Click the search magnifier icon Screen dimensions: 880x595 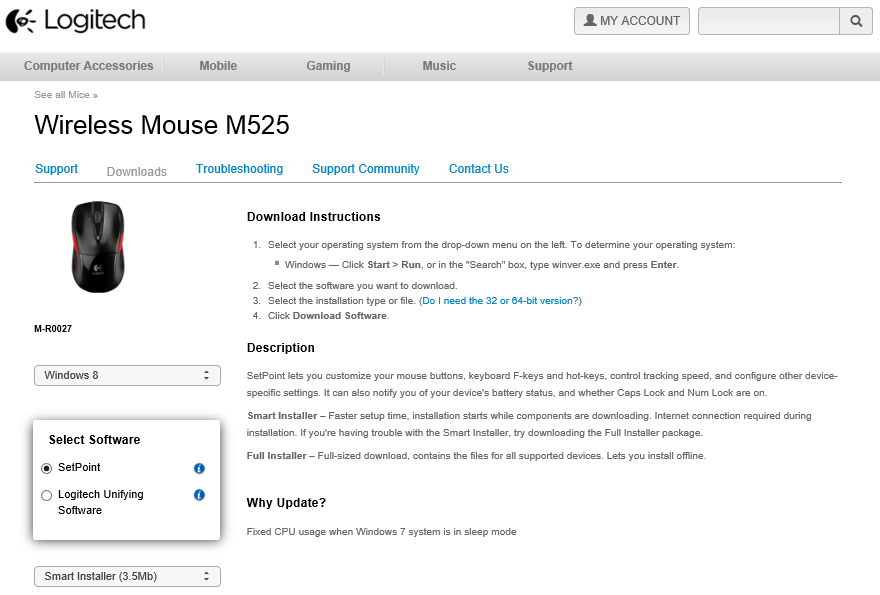click(x=856, y=20)
